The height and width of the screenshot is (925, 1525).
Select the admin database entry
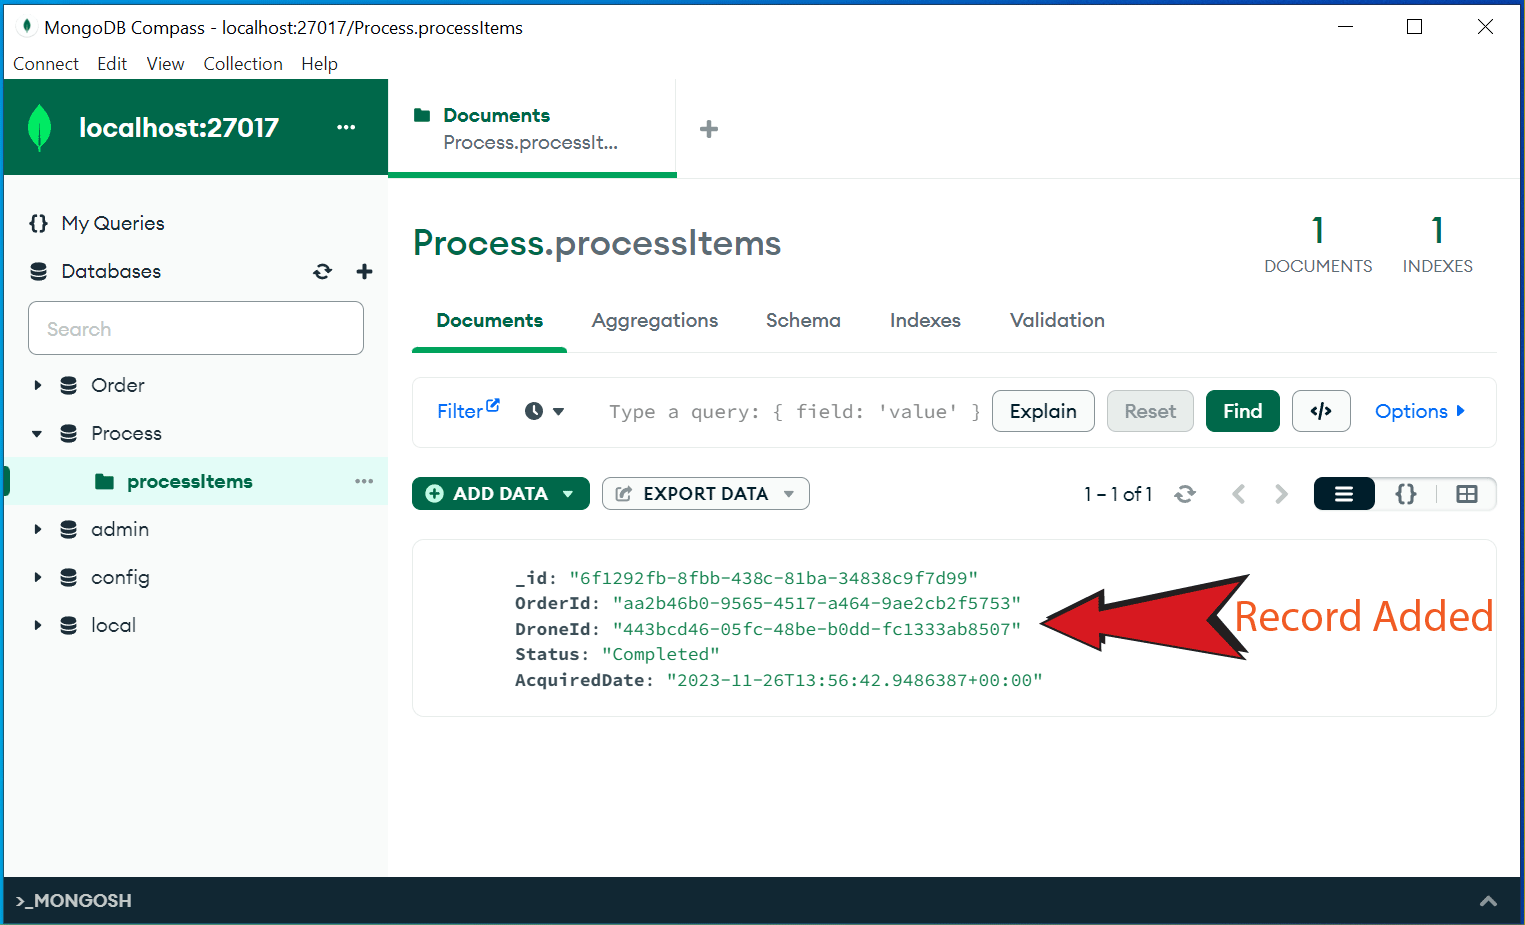pyautogui.click(x=120, y=529)
